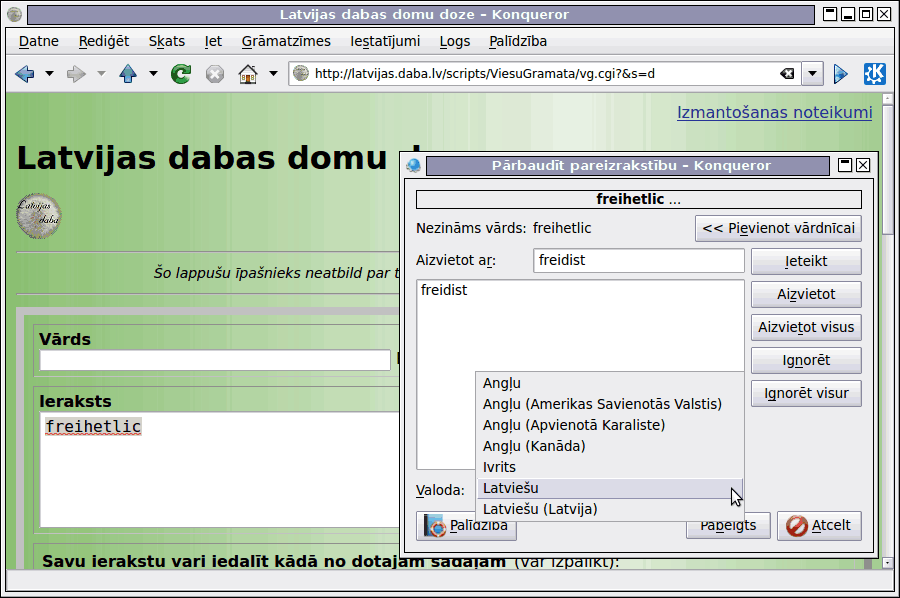This screenshot has width=900, height=598.
Task: Click the site favicon in URL bar
Action: click(301, 73)
